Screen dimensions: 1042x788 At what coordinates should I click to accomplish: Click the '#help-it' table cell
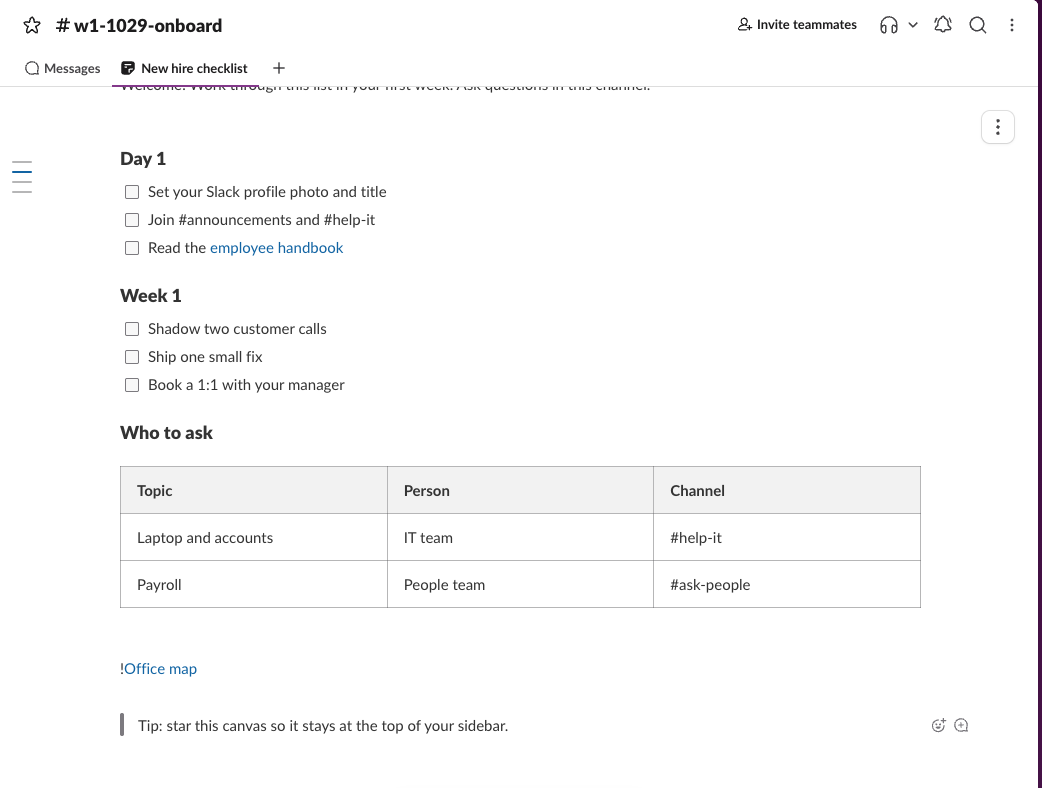[787, 538]
